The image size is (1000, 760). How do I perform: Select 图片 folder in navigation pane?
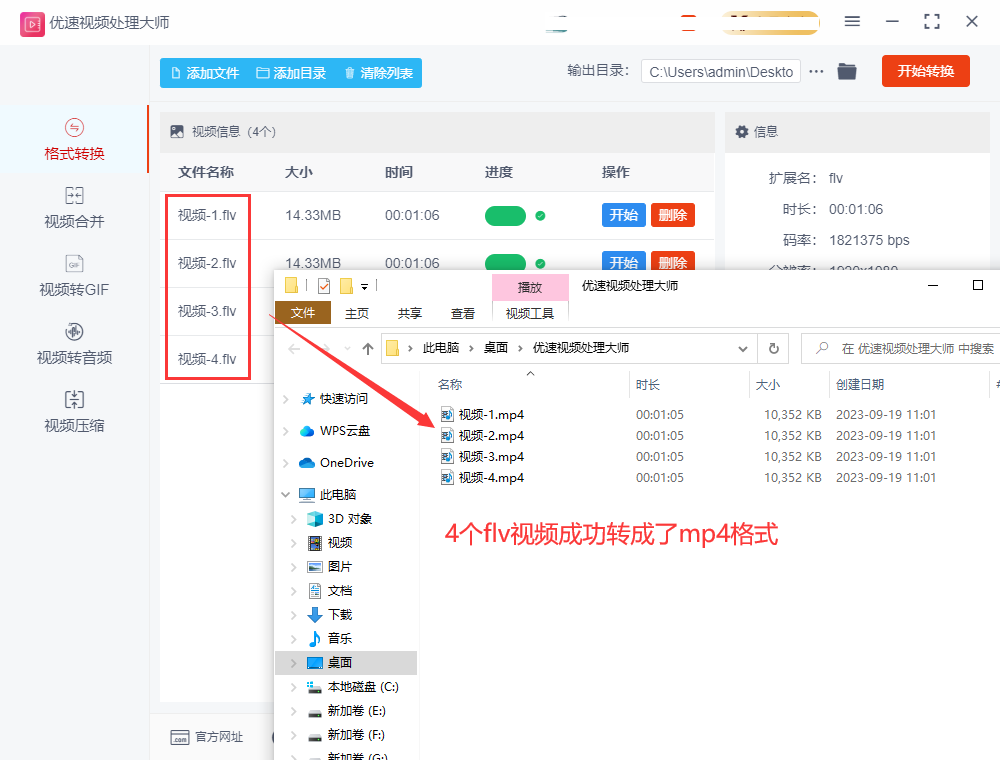click(340, 567)
